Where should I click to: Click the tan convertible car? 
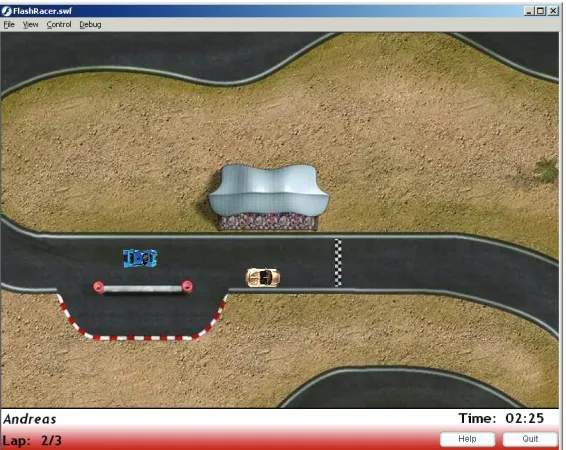[263, 278]
